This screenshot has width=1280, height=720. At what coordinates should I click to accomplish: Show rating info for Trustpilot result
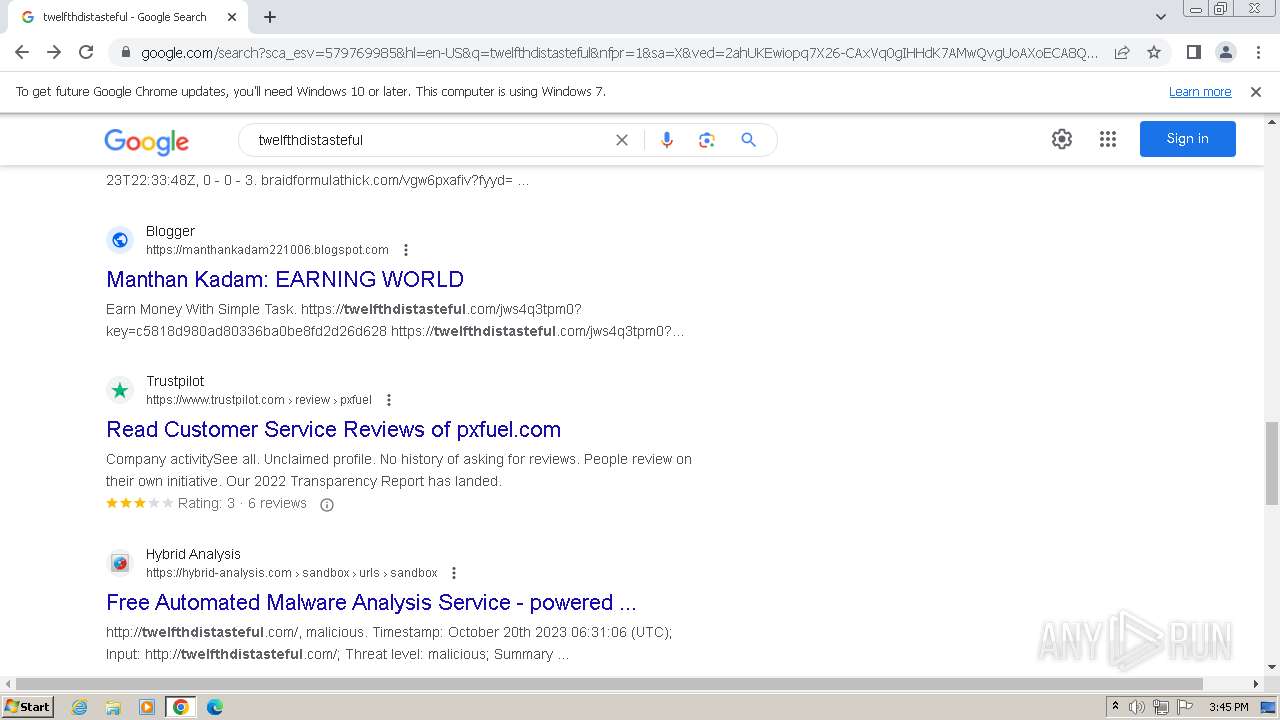326,504
